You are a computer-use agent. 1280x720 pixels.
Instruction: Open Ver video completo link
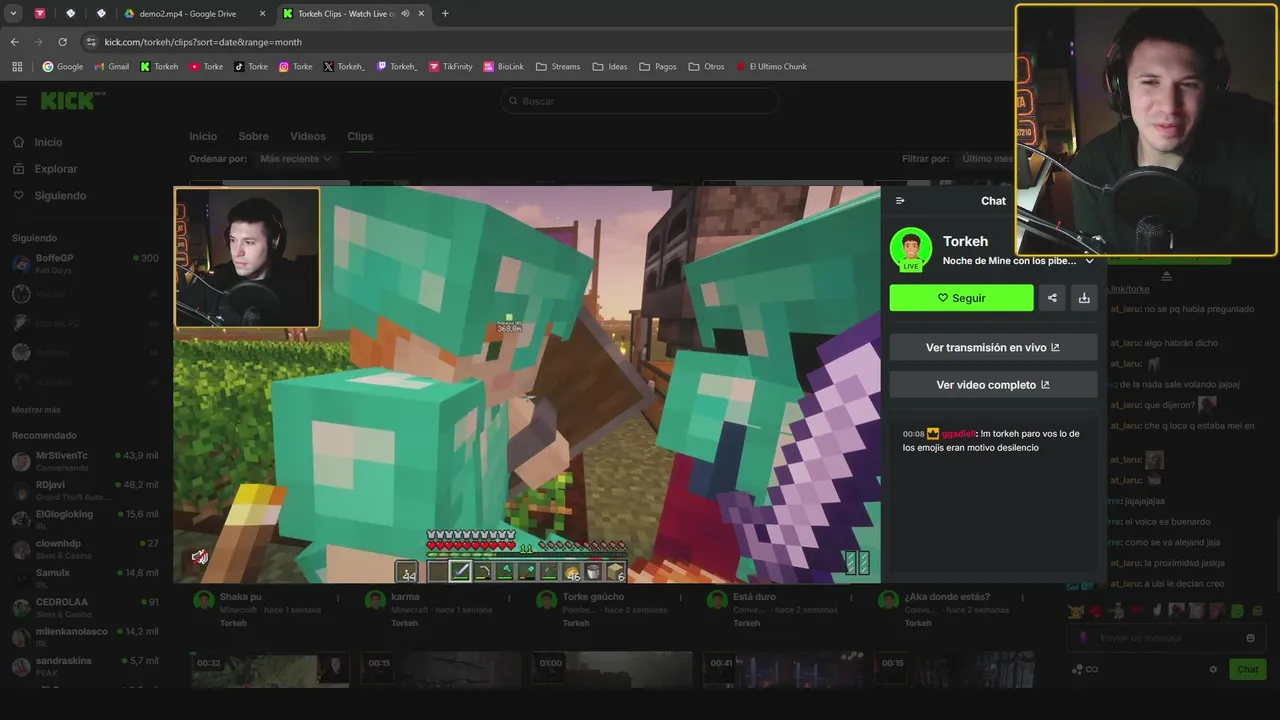tap(993, 385)
